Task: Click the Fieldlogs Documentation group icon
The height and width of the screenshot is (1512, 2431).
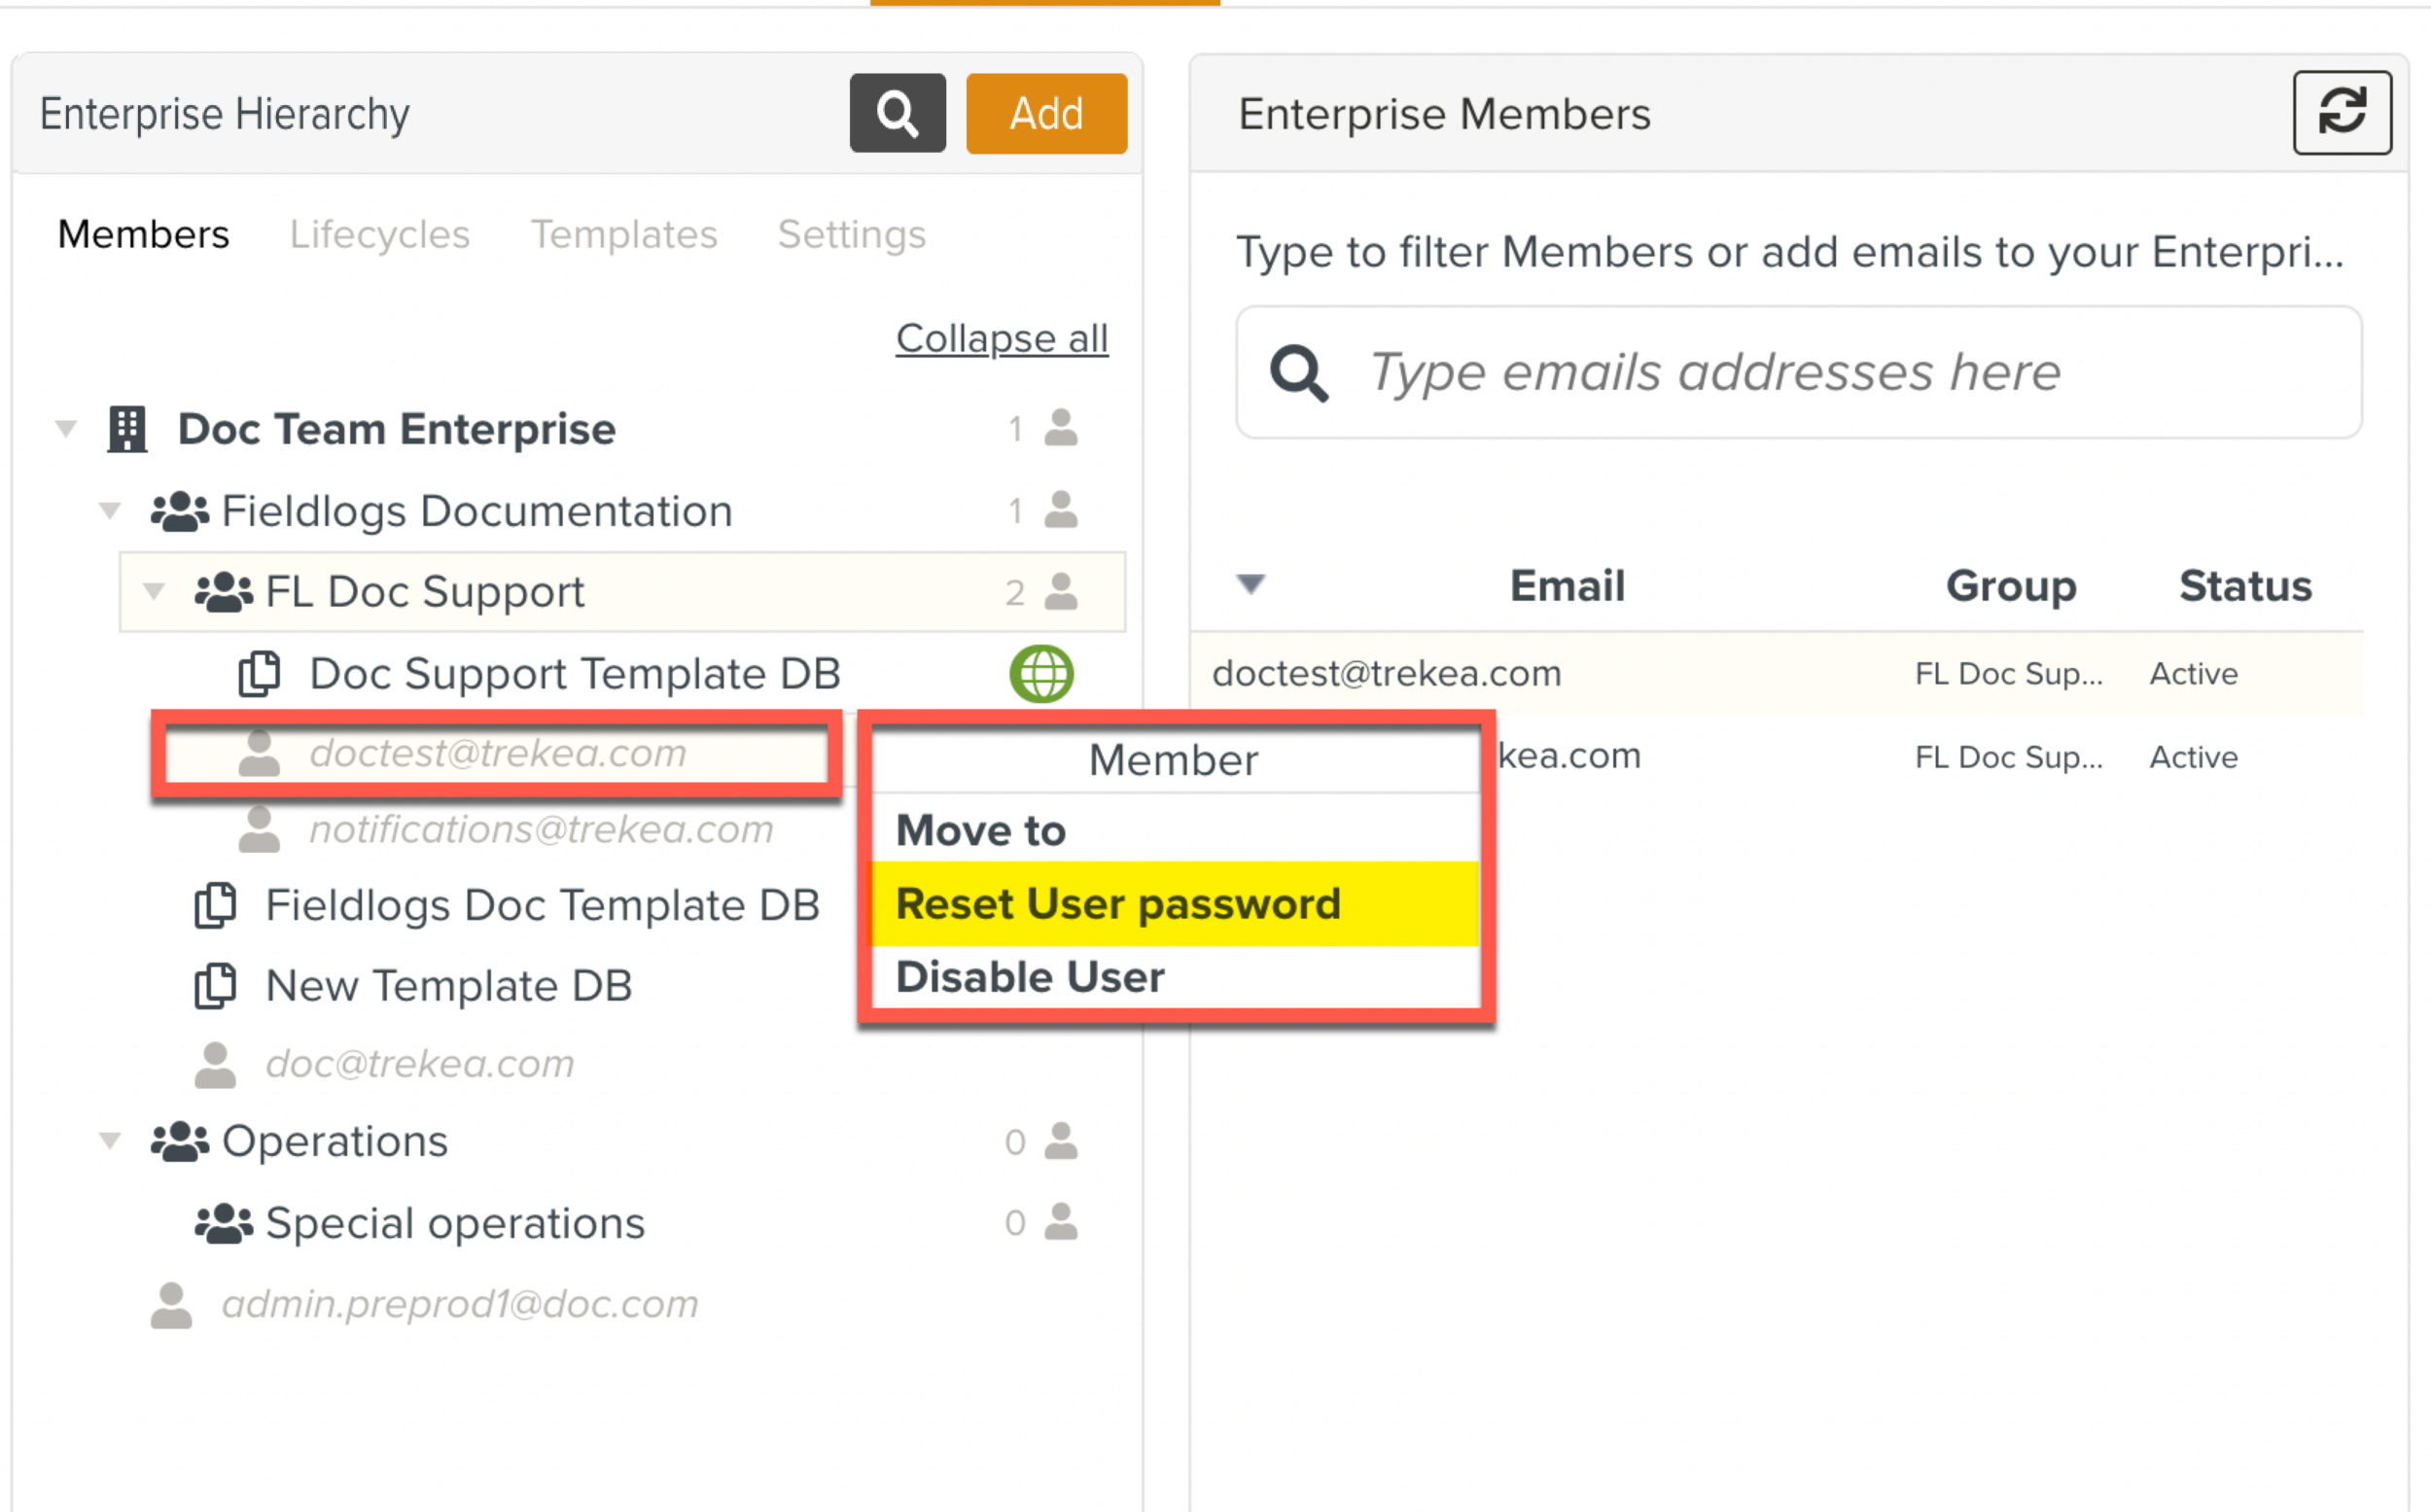Action: [180, 511]
